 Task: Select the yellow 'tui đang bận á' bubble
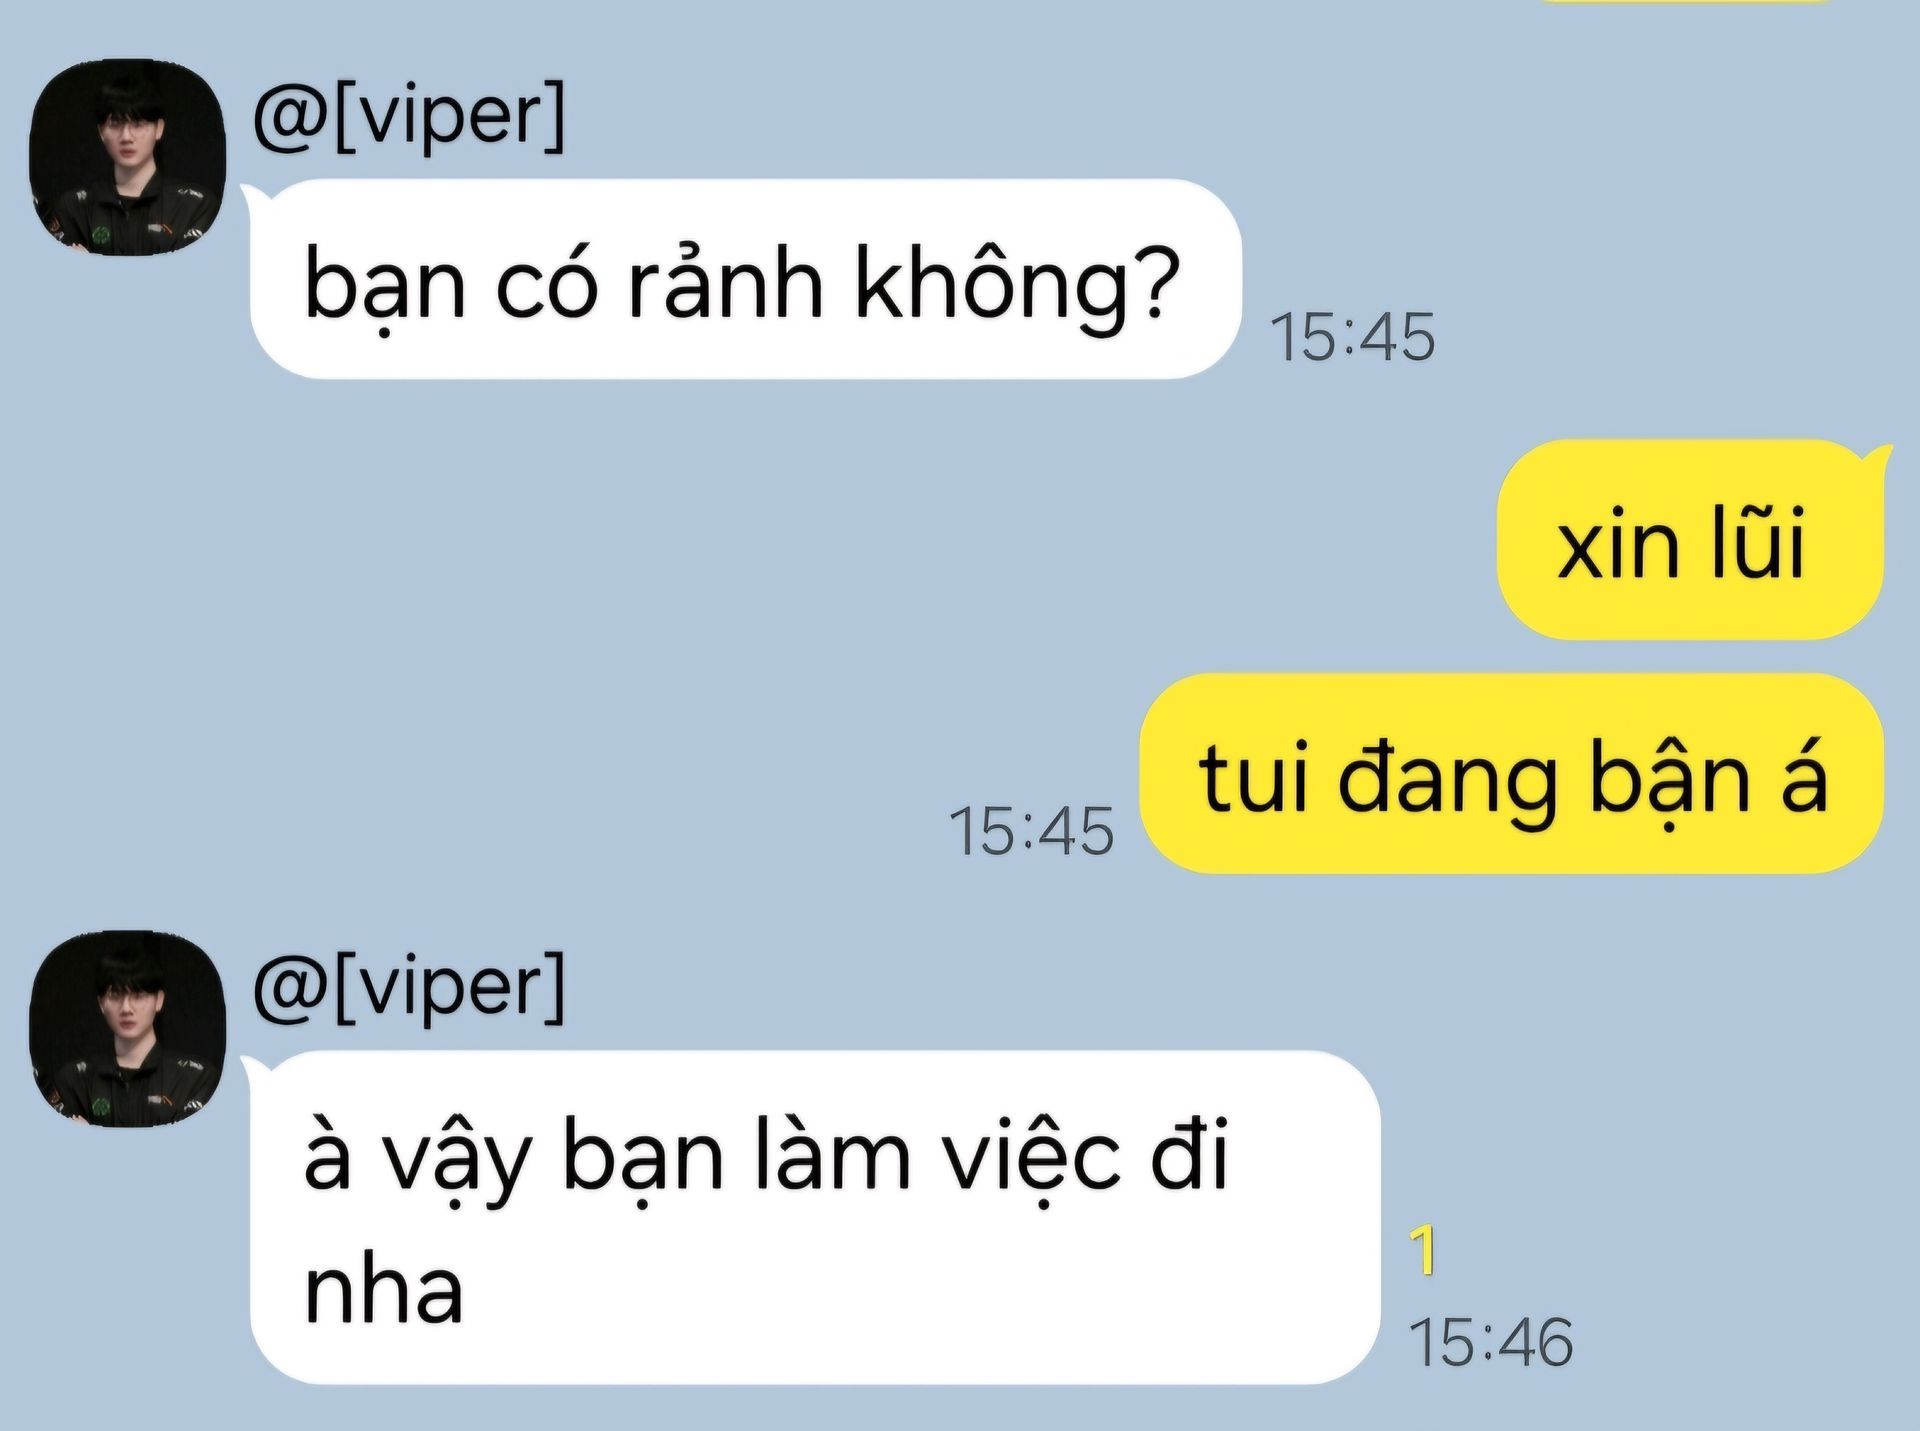[x=1512, y=774]
